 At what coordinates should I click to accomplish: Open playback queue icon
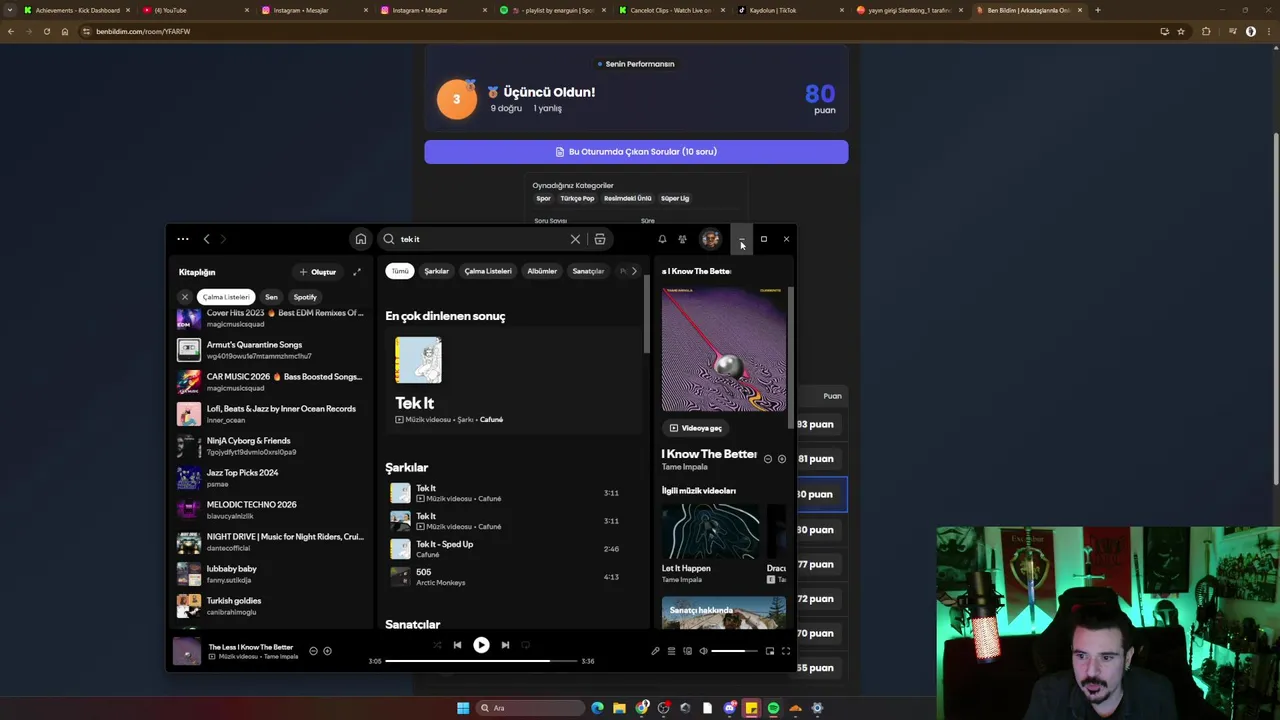click(x=671, y=651)
